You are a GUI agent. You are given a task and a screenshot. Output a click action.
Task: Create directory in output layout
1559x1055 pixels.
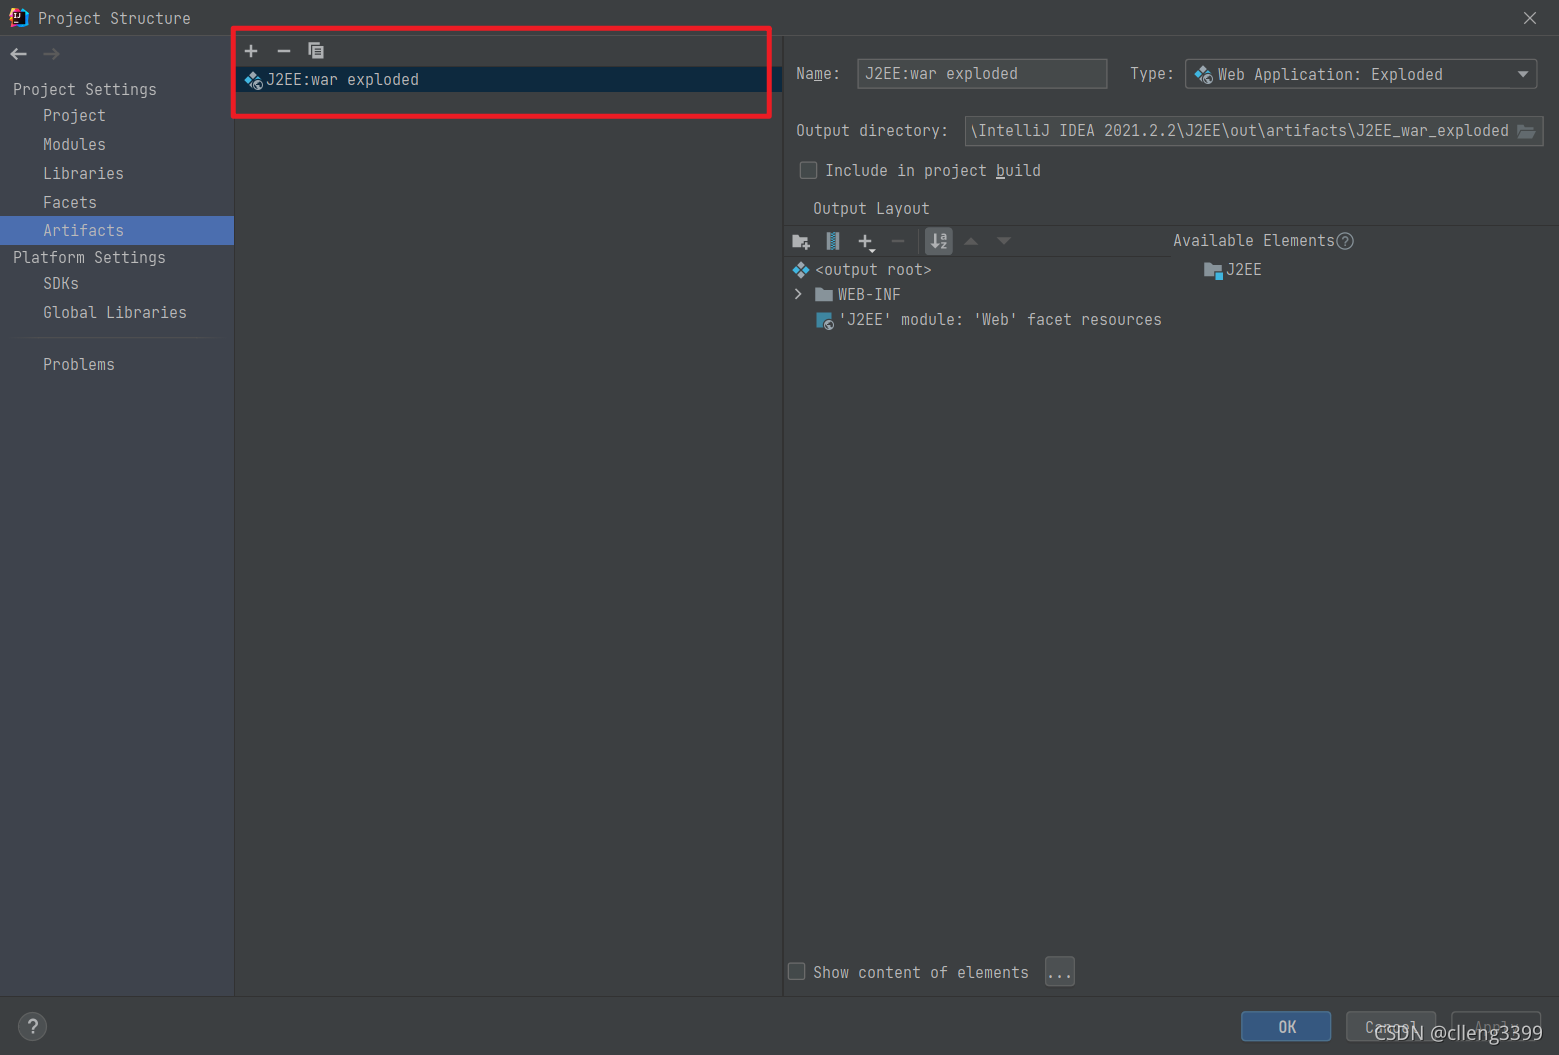click(801, 241)
